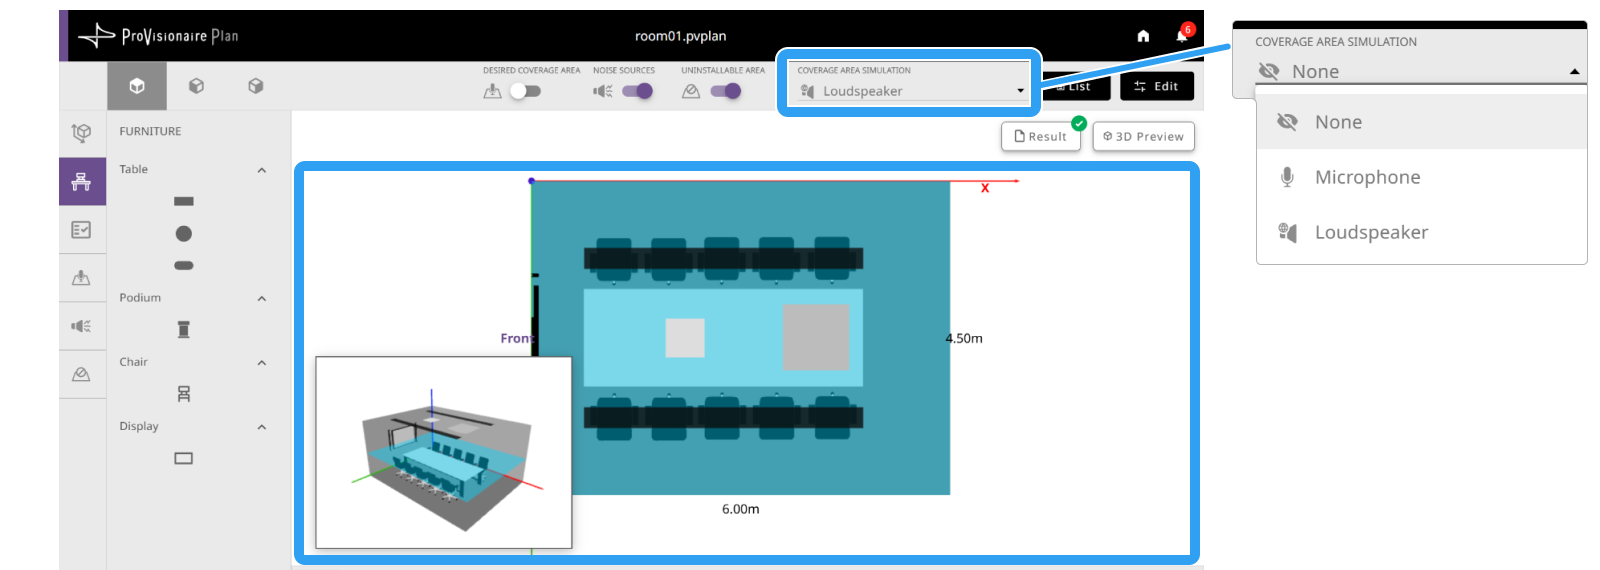Add a chair to the room

184,394
